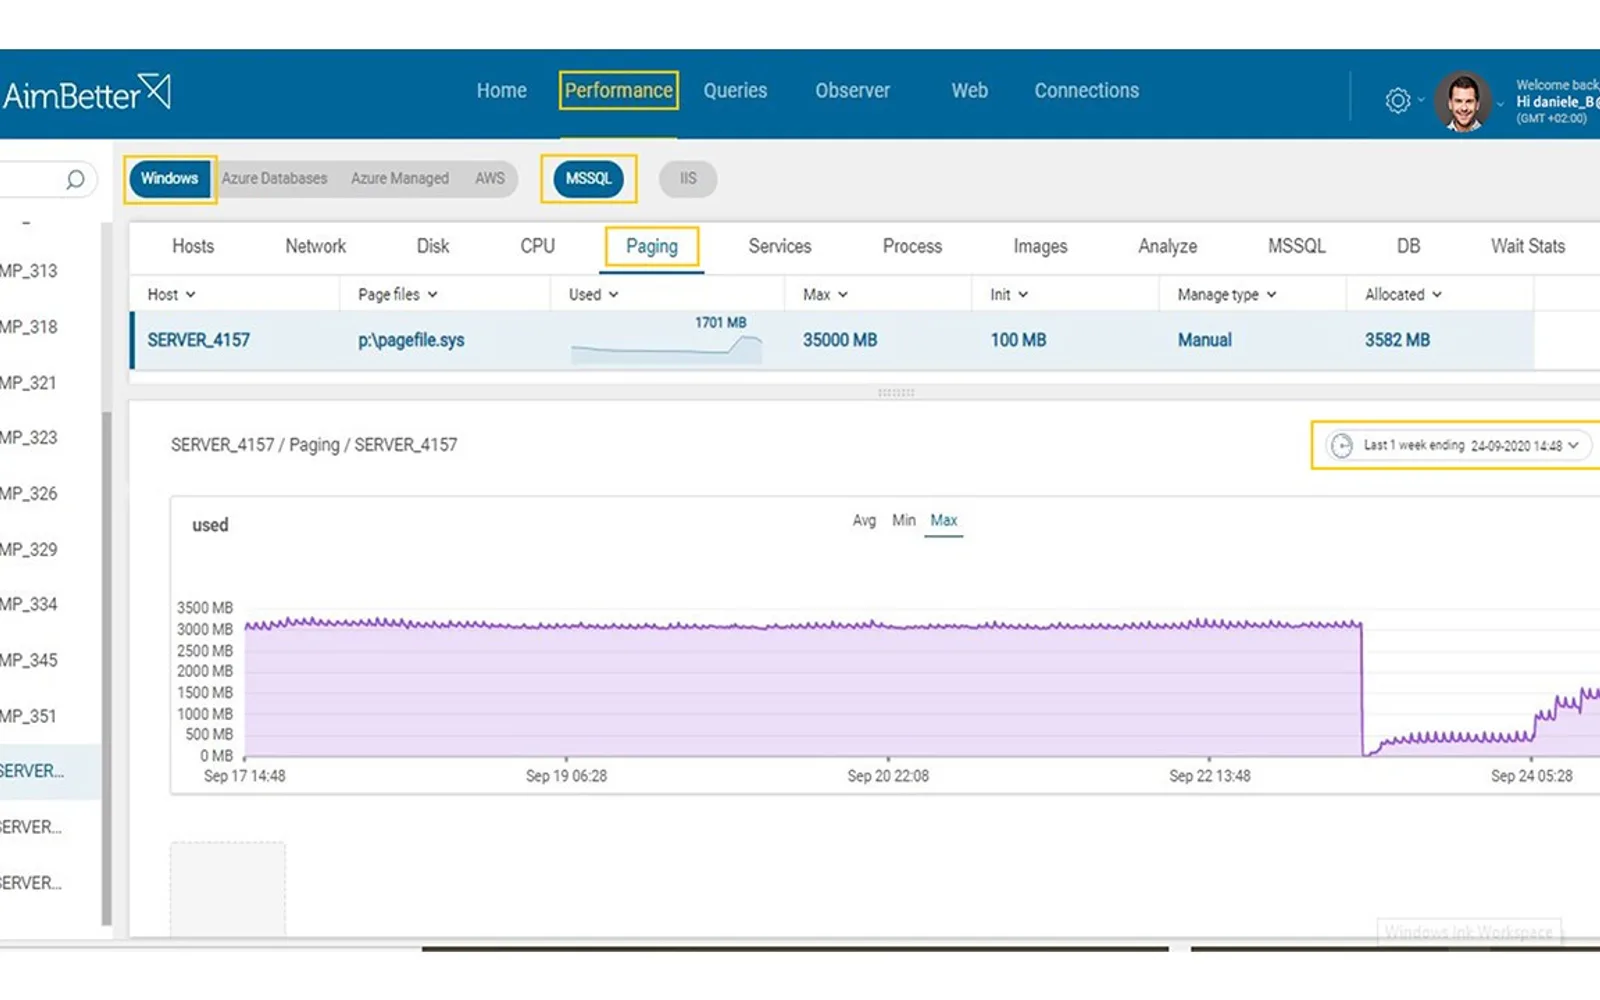Switch to the Hosts tab
Screen dimensions: 1600x1000
click(x=193, y=246)
